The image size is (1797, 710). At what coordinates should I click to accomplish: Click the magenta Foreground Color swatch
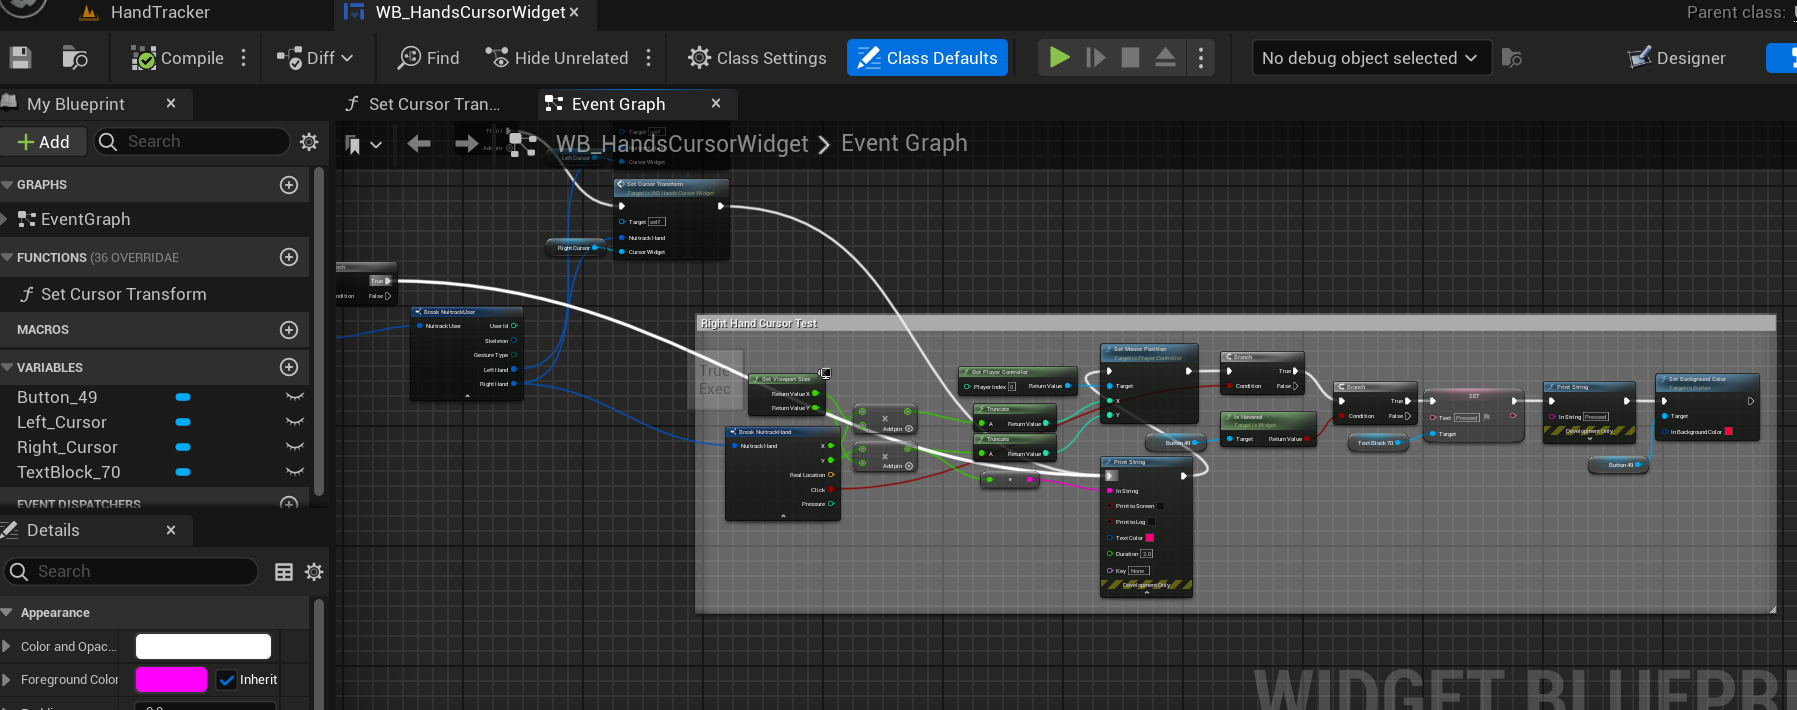coord(171,680)
